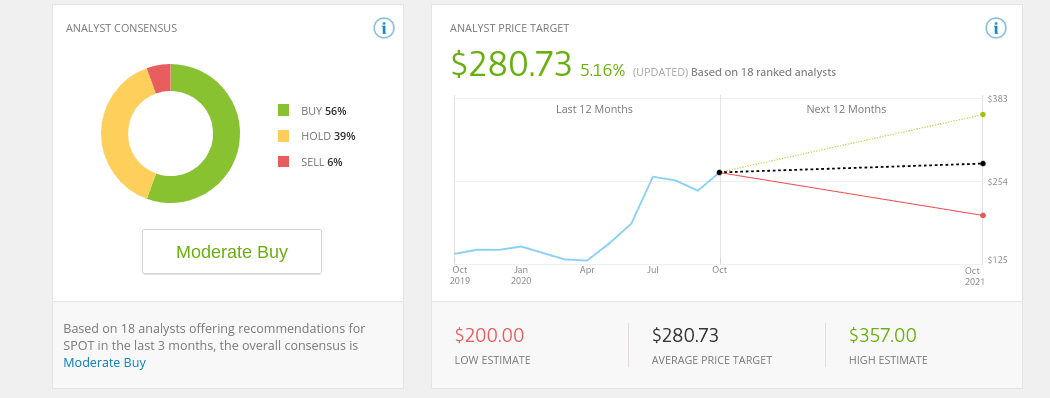Select the red Sell donut segment

[x=161, y=77]
